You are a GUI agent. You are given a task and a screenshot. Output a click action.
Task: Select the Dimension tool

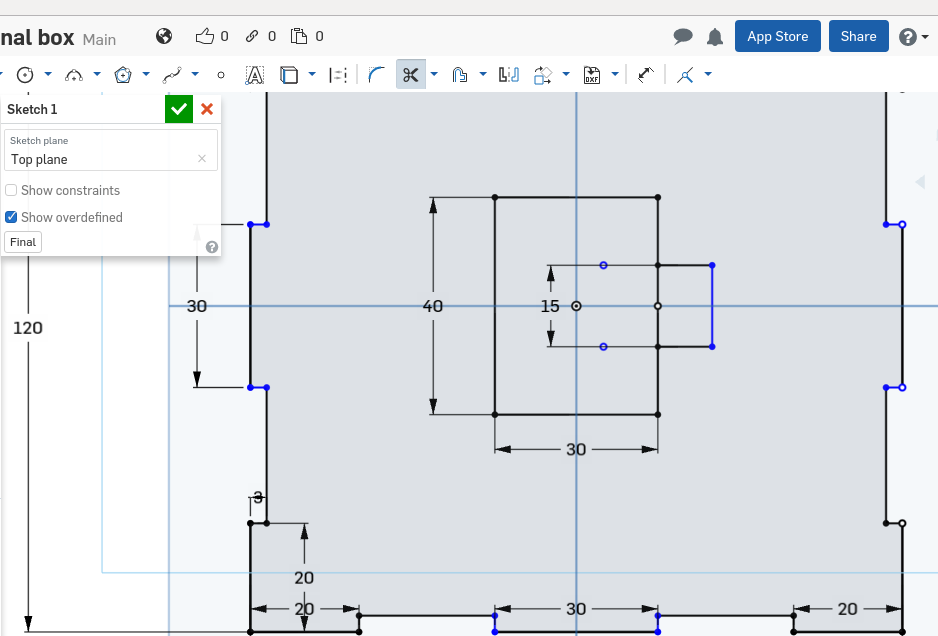pos(645,75)
